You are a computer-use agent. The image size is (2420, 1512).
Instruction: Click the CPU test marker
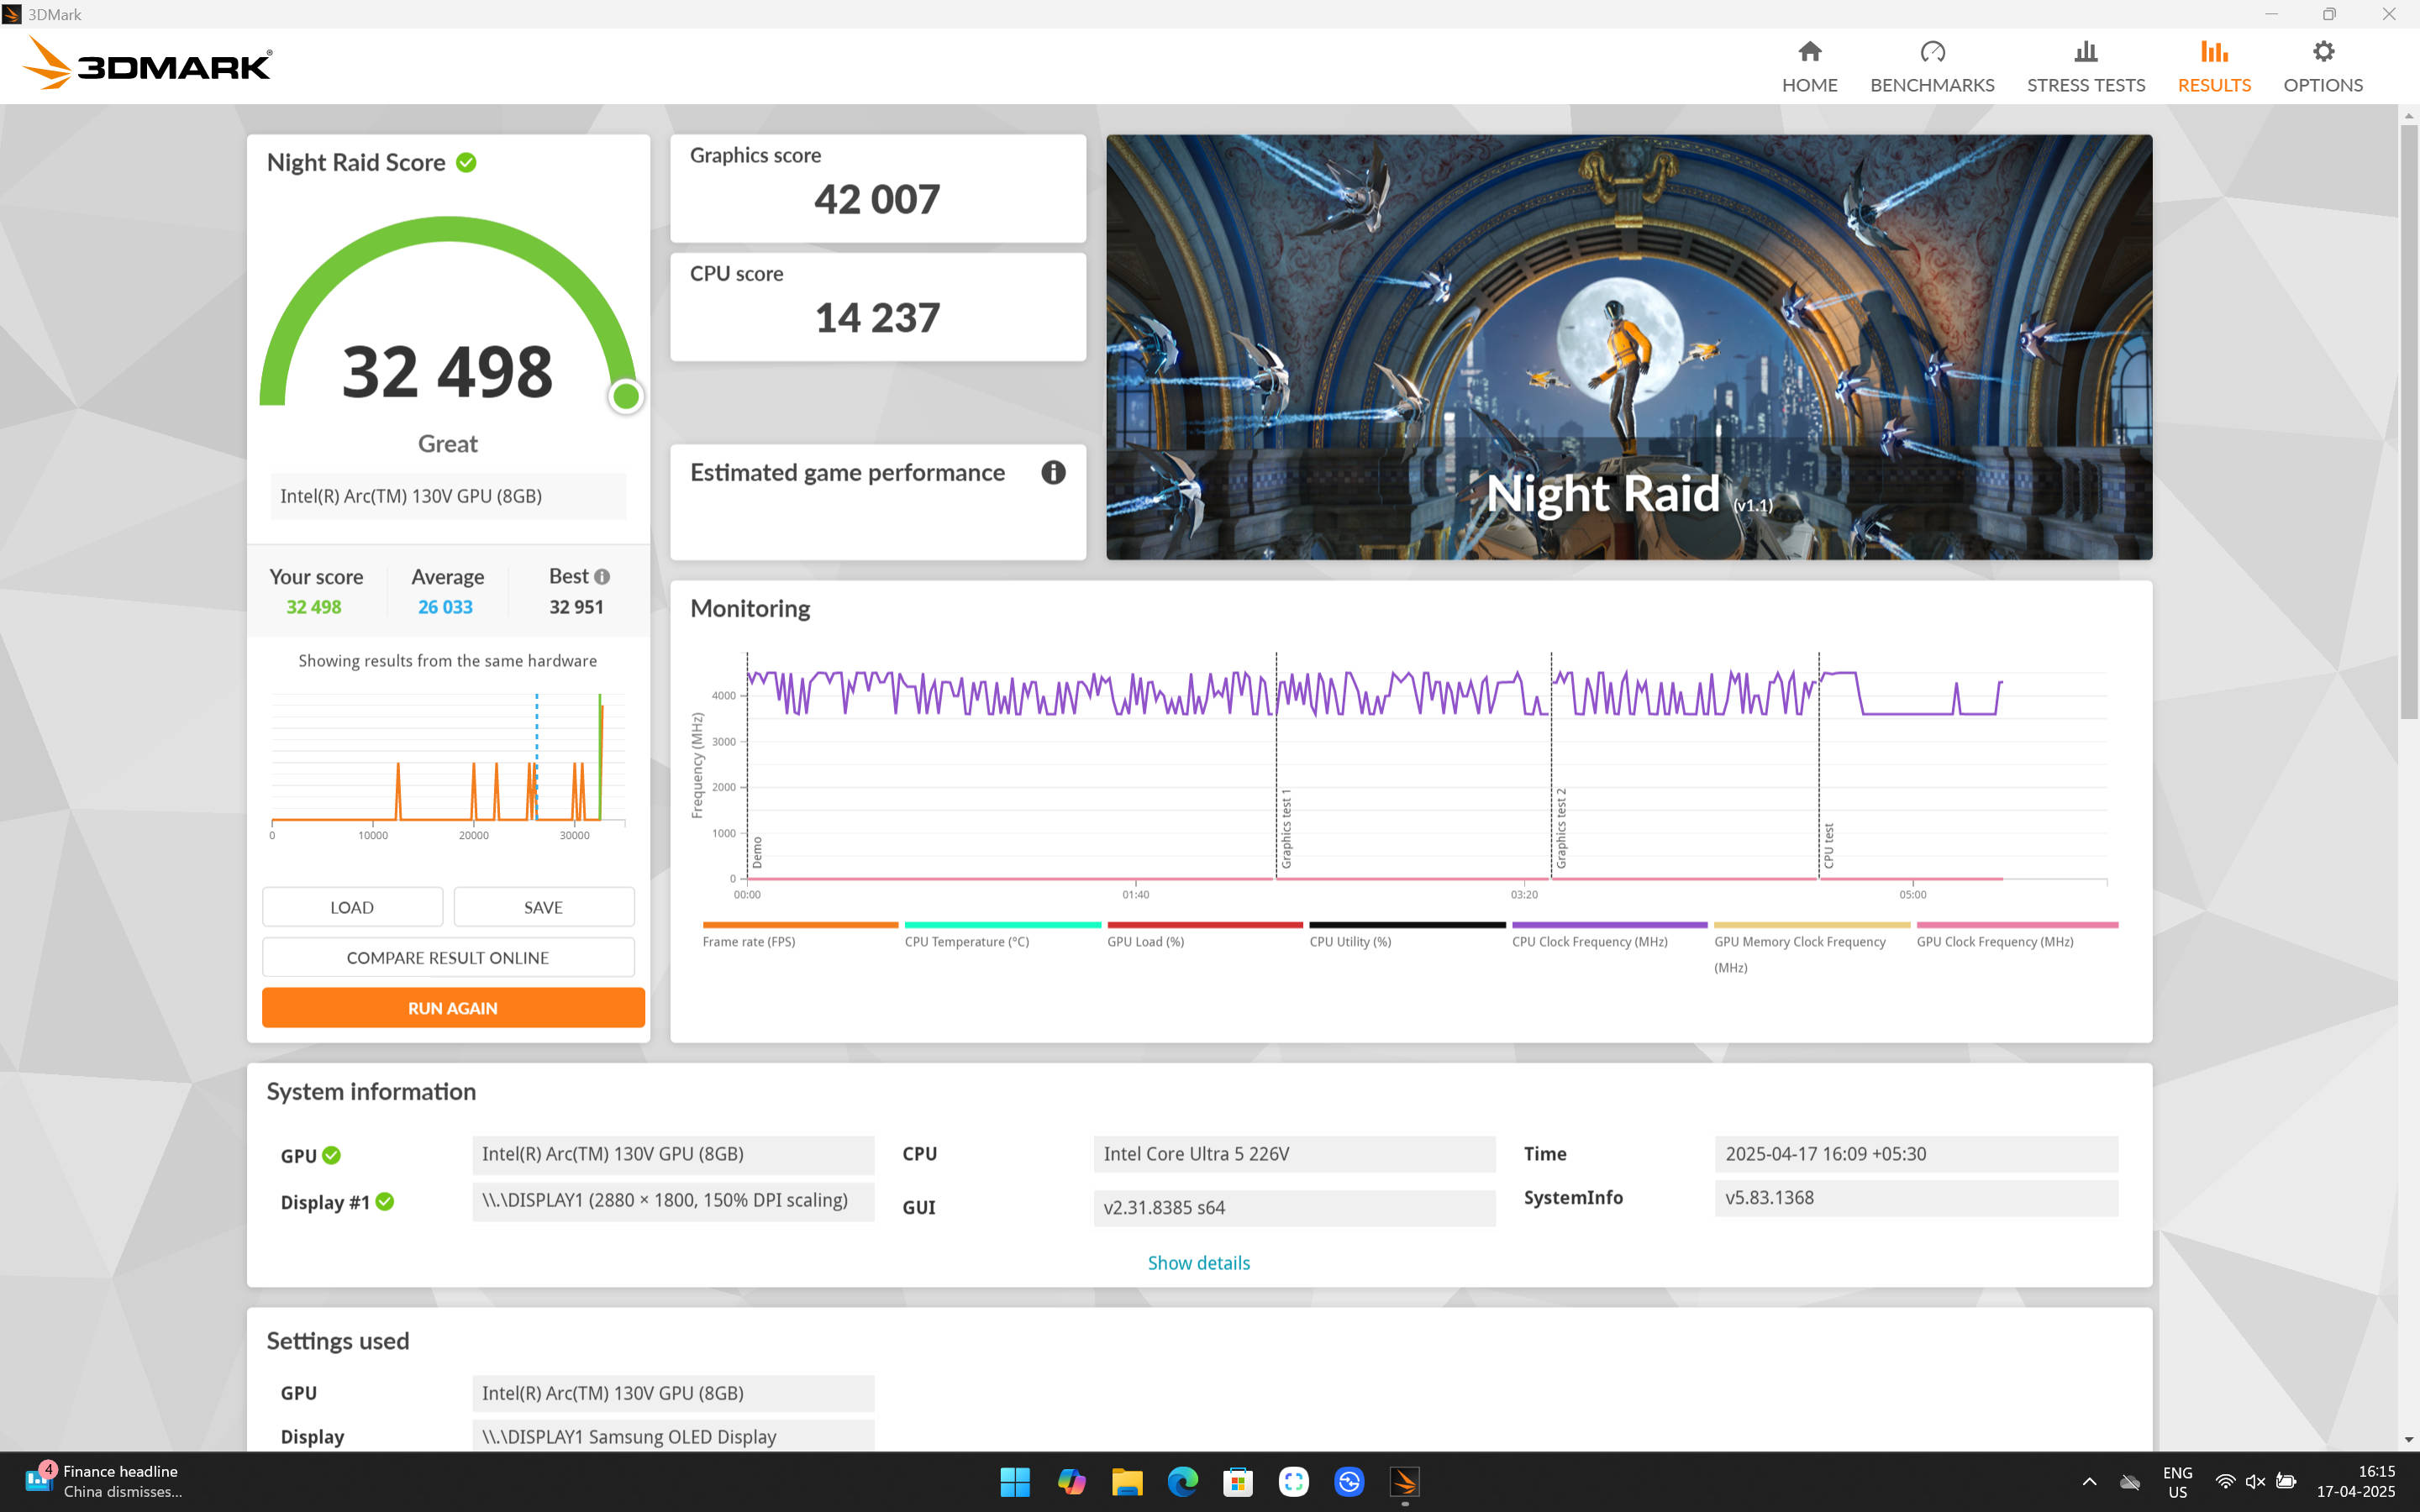pyautogui.click(x=1828, y=845)
